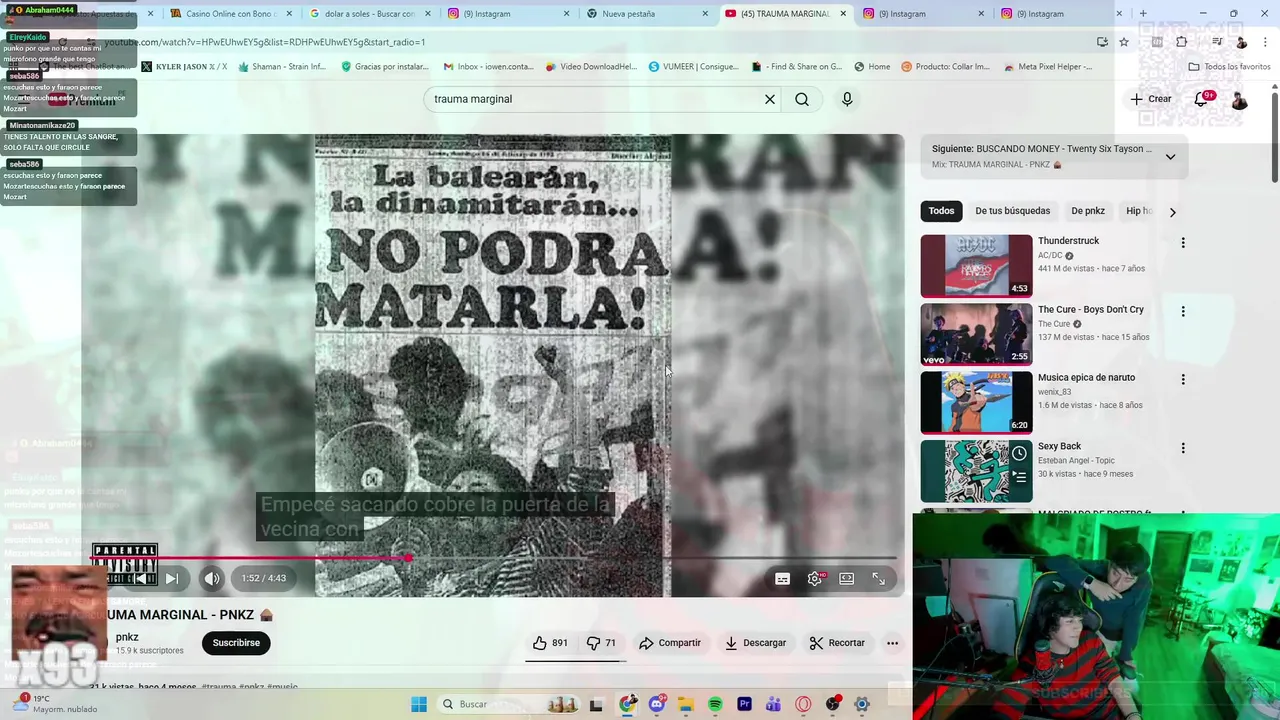This screenshot has width=1280, height=720.
Task: Open options for Musica epica de naruto
Action: tap(1183, 380)
